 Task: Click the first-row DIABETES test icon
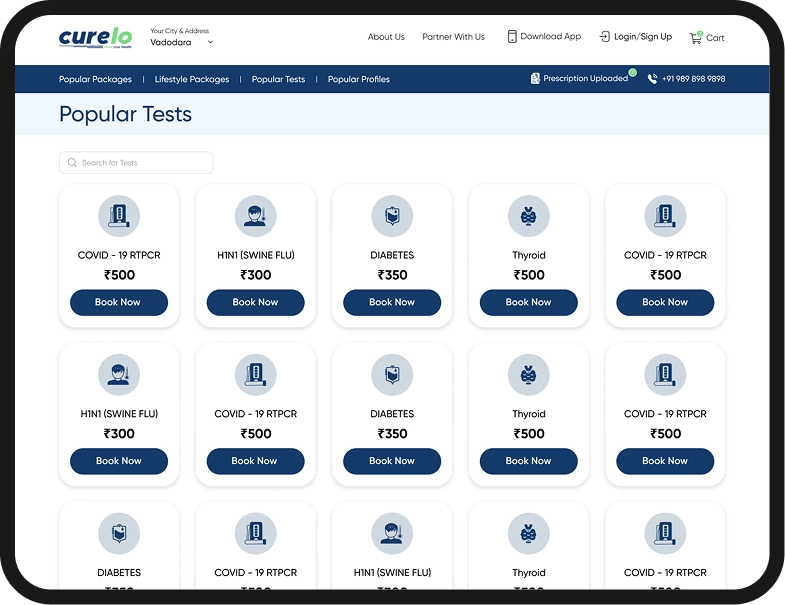click(x=392, y=215)
